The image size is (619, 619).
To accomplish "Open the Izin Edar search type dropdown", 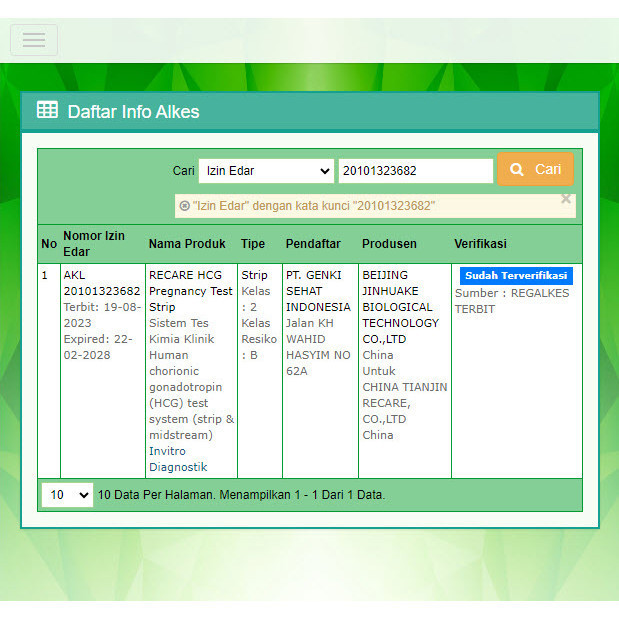I will click(x=266, y=171).
